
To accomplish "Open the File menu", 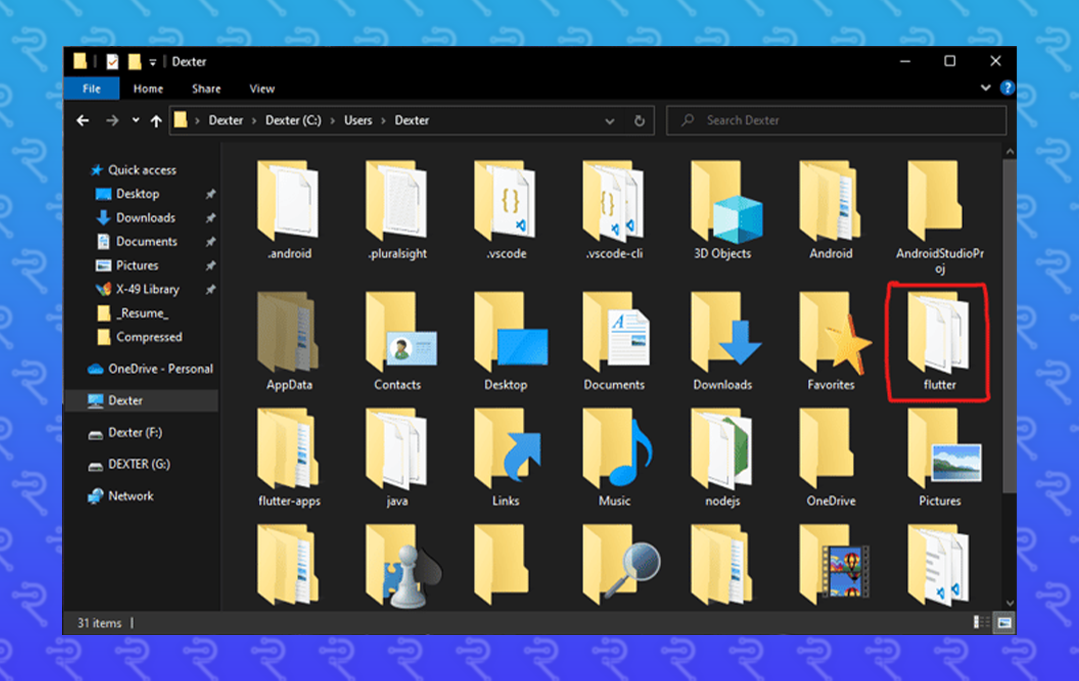I will [x=91, y=88].
